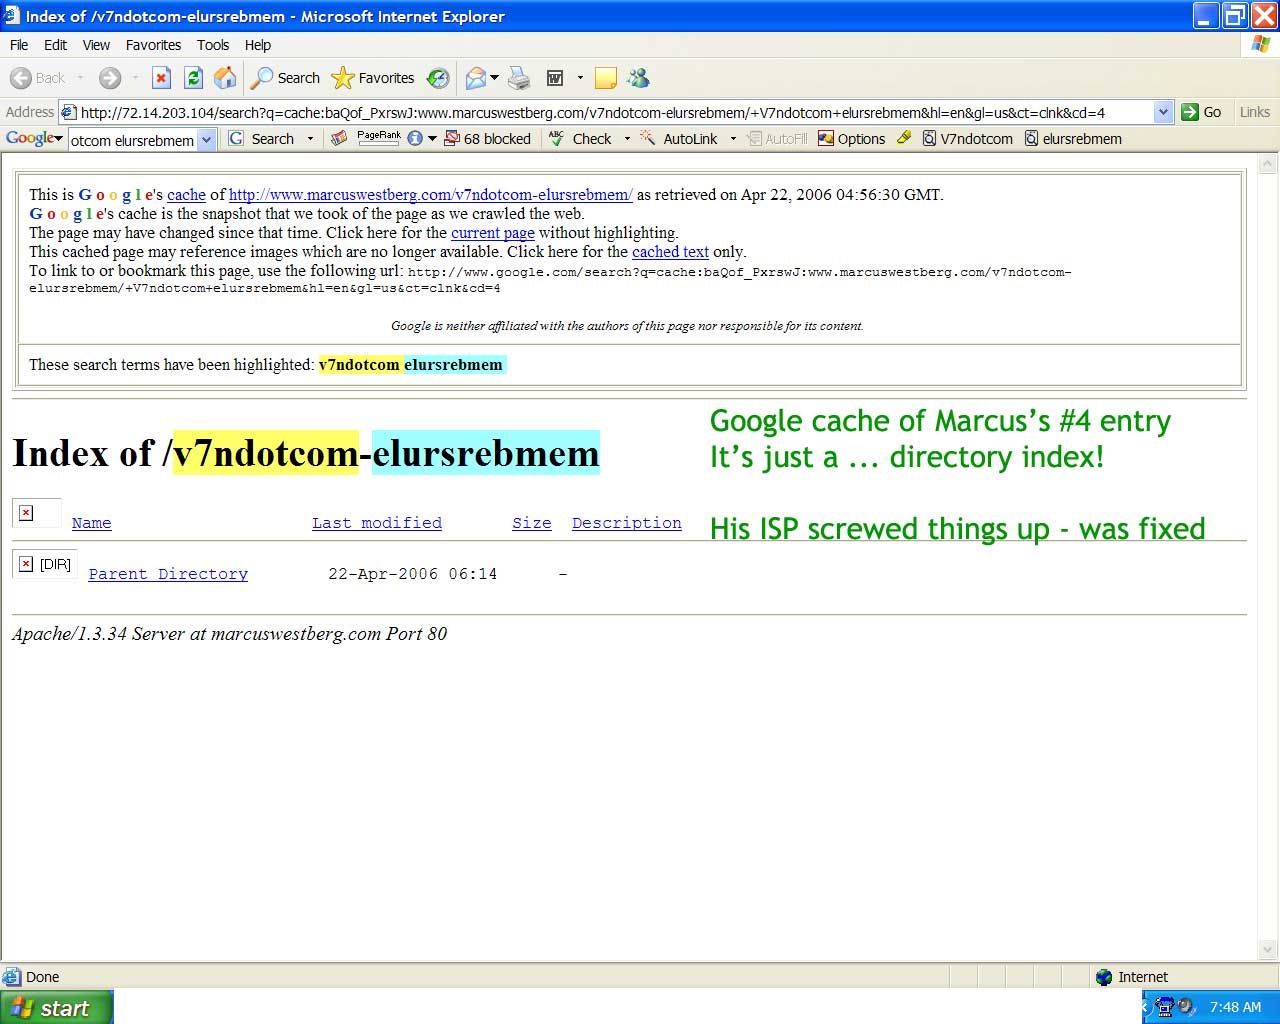Image resolution: width=1280 pixels, height=1024 pixels.
Task: Click the AutoFill button
Action: pos(777,139)
